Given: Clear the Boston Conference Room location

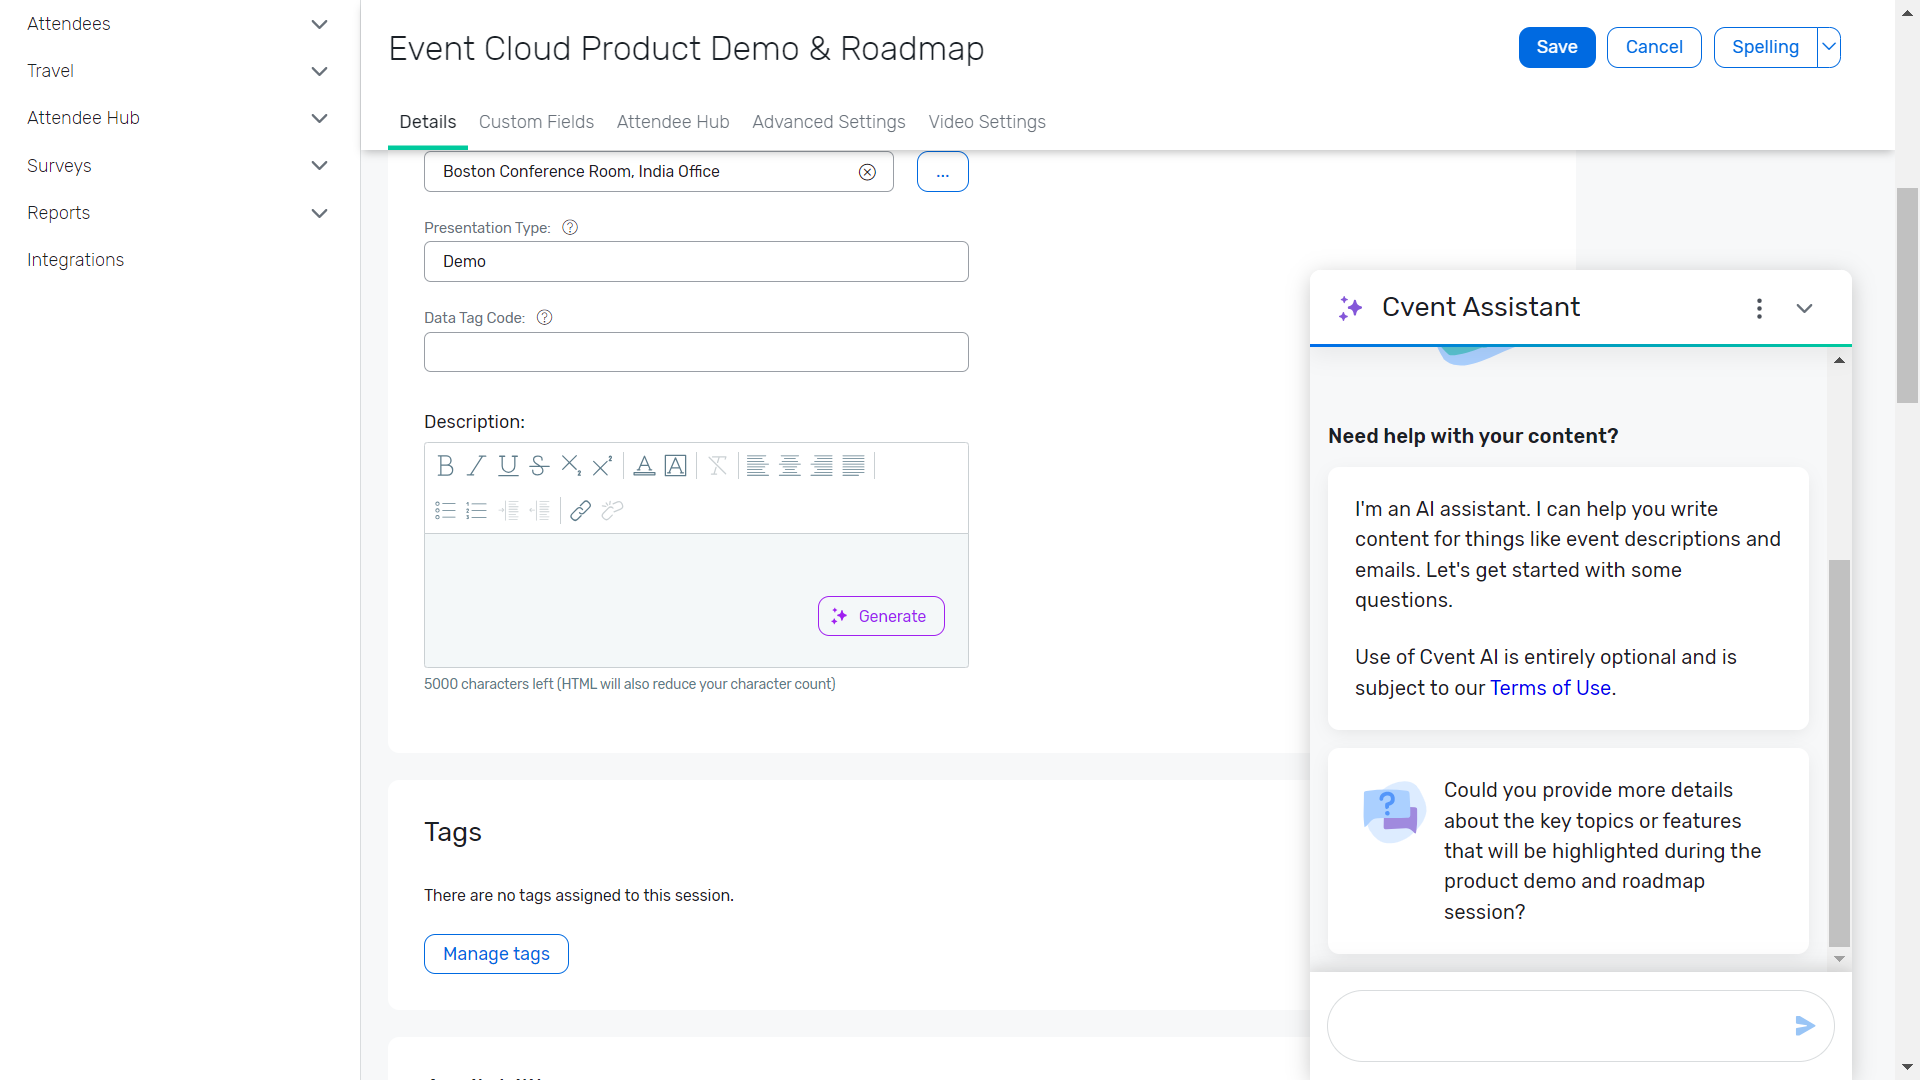Looking at the screenshot, I should point(868,172).
